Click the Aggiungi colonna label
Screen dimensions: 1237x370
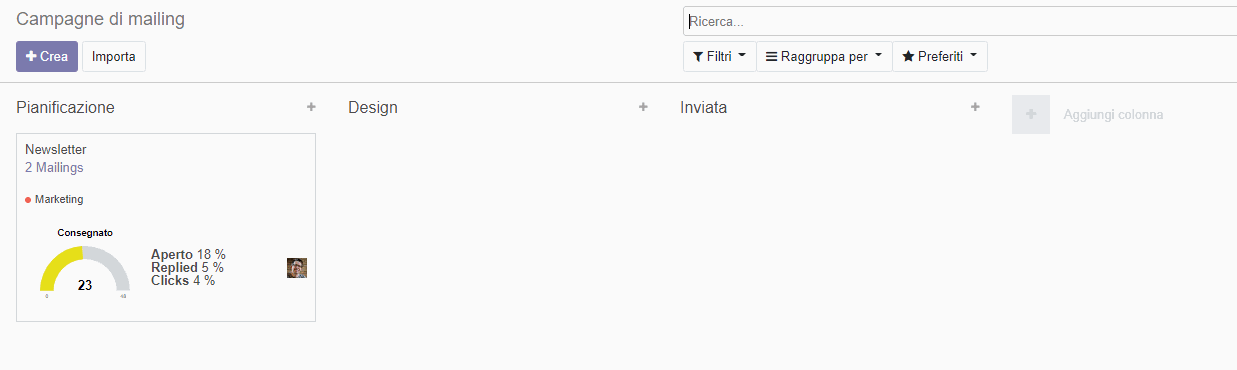1113,115
